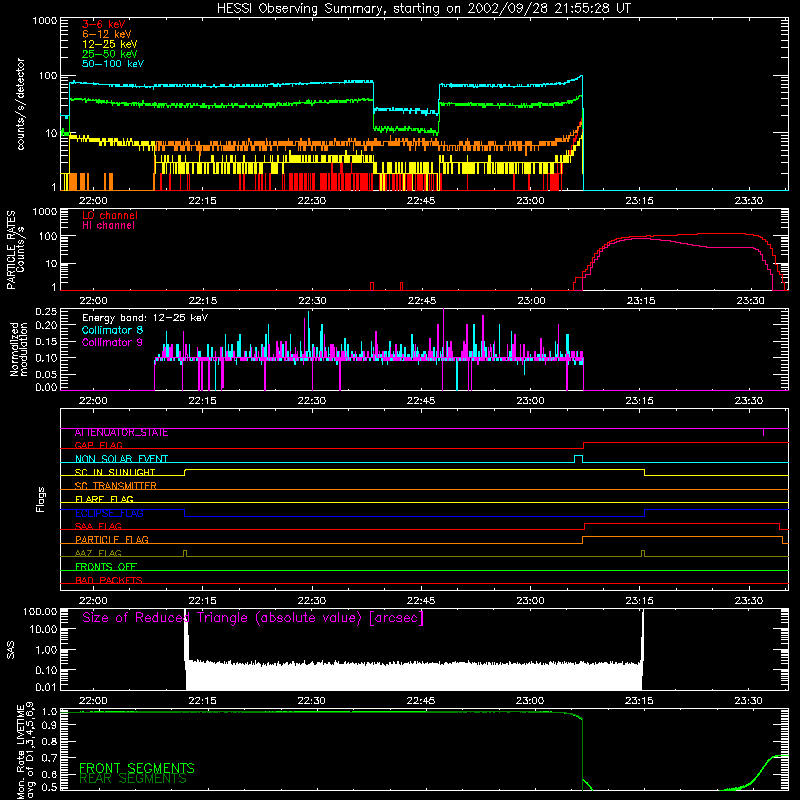Image resolution: width=800 pixels, height=800 pixels.
Task: Click the SC_TRANSMITTER flag label
Action: [116, 486]
